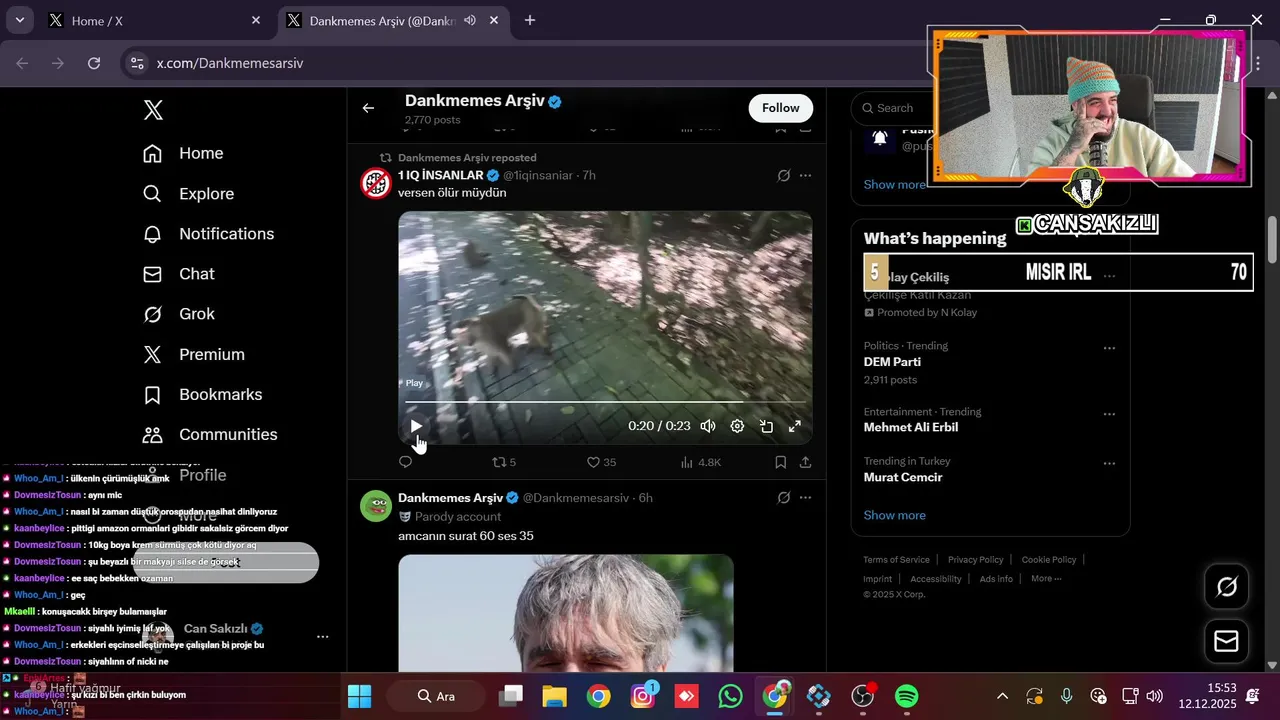The height and width of the screenshot is (720, 1280).
Task: View analytics showing 4.8K views
Action: pos(700,462)
